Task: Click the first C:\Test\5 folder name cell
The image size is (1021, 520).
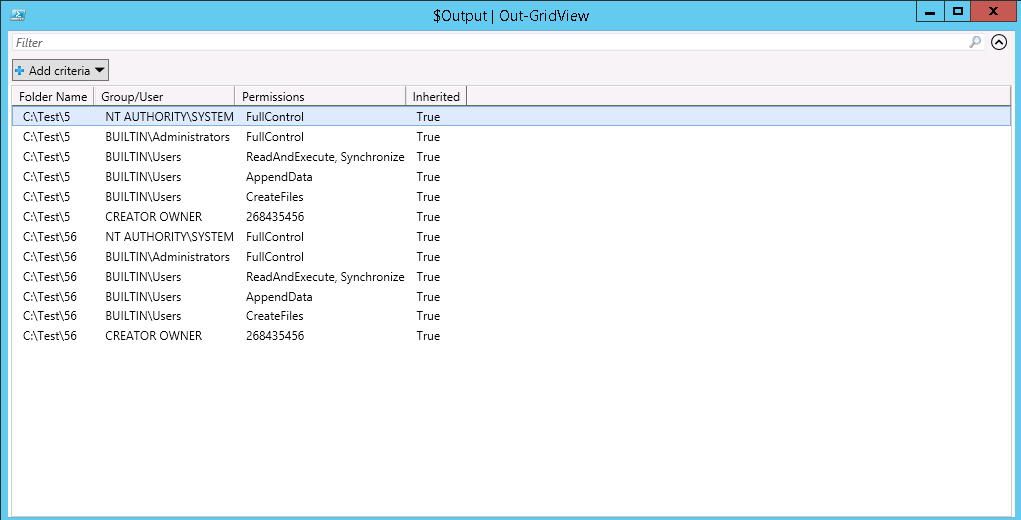Action: 46,117
